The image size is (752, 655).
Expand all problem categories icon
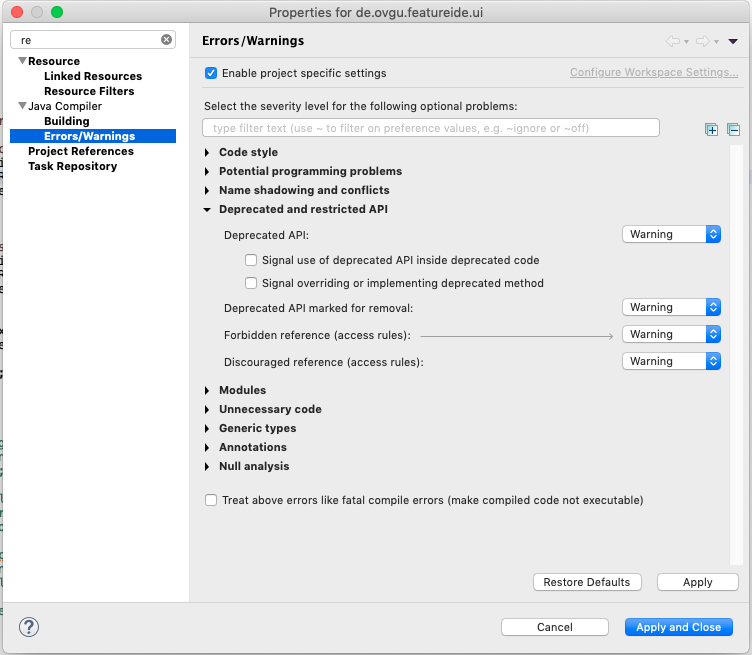pyautogui.click(x=711, y=129)
